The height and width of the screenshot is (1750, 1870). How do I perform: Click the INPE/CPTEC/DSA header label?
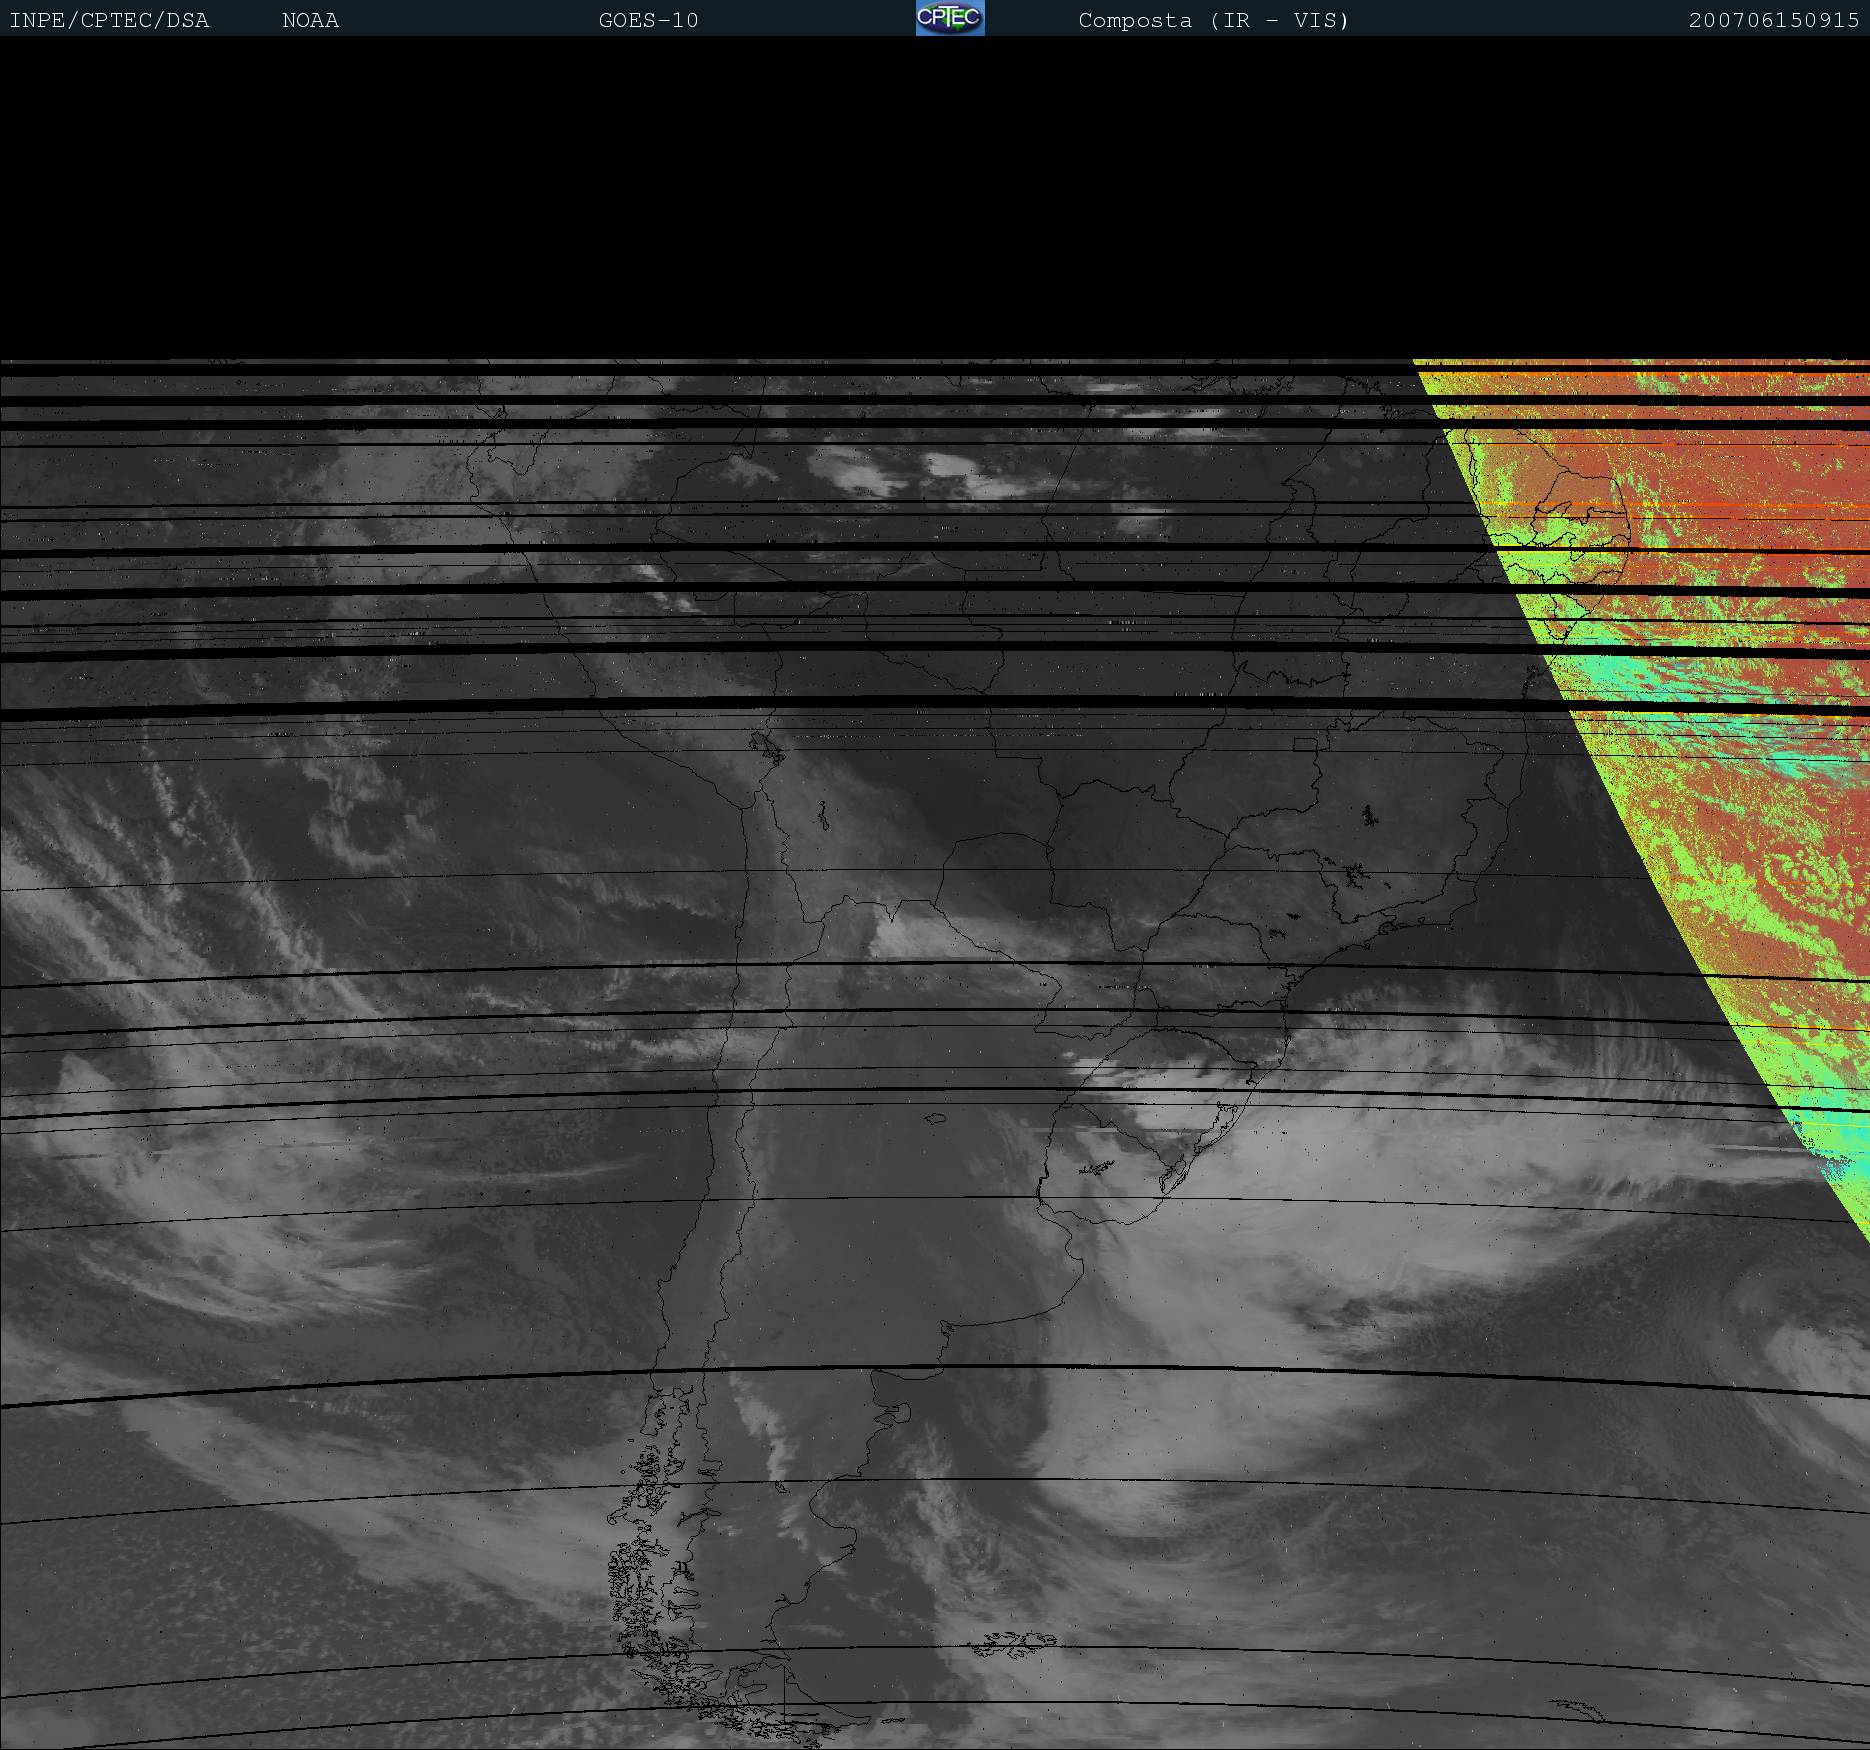[x=109, y=20]
